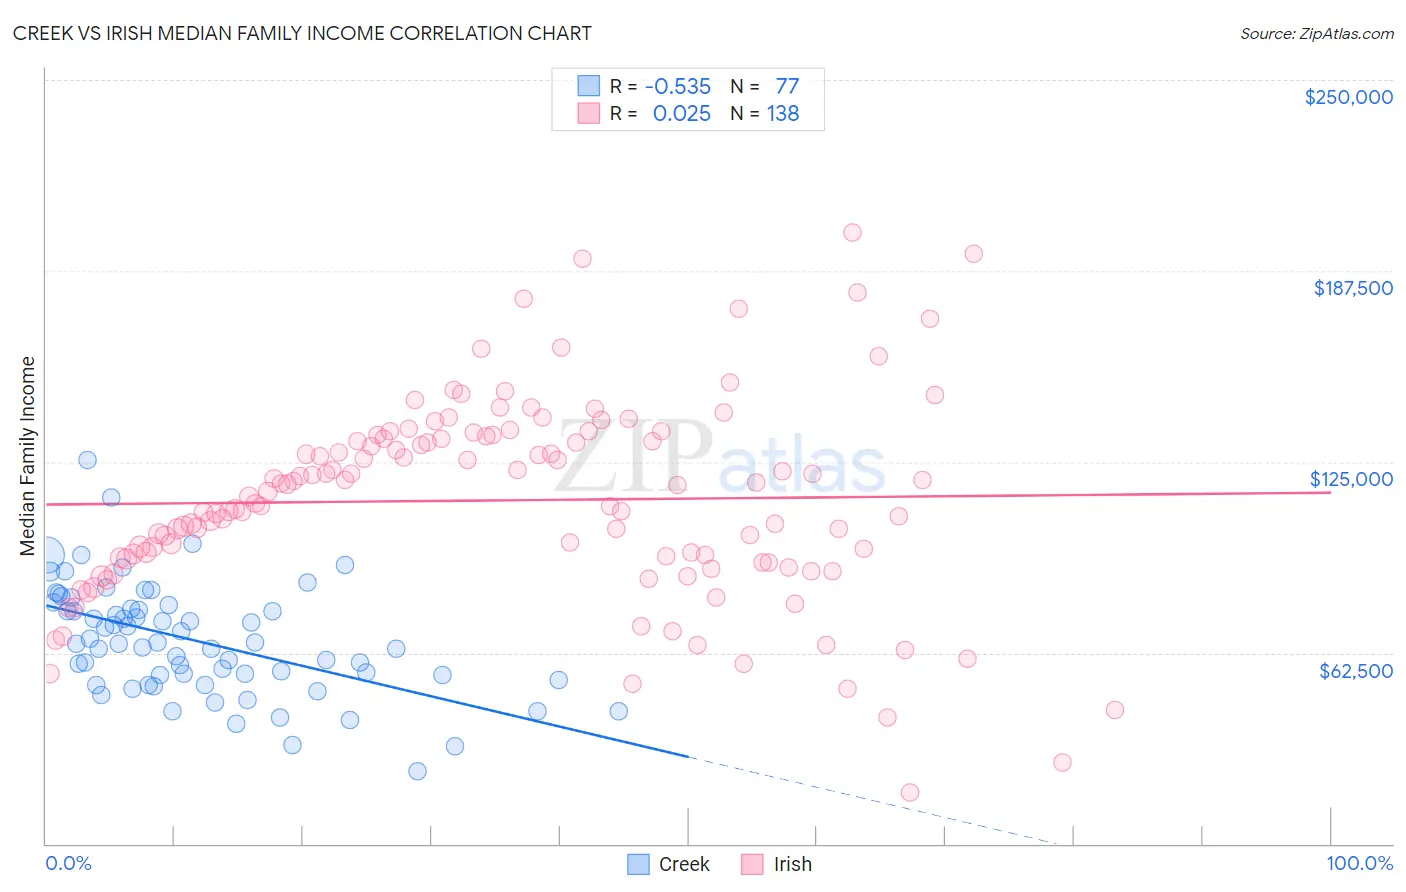The image size is (1406, 892).
Task: Click the $62,500 y-axis label
Action: pyautogui.click(x=1355, y=671)
